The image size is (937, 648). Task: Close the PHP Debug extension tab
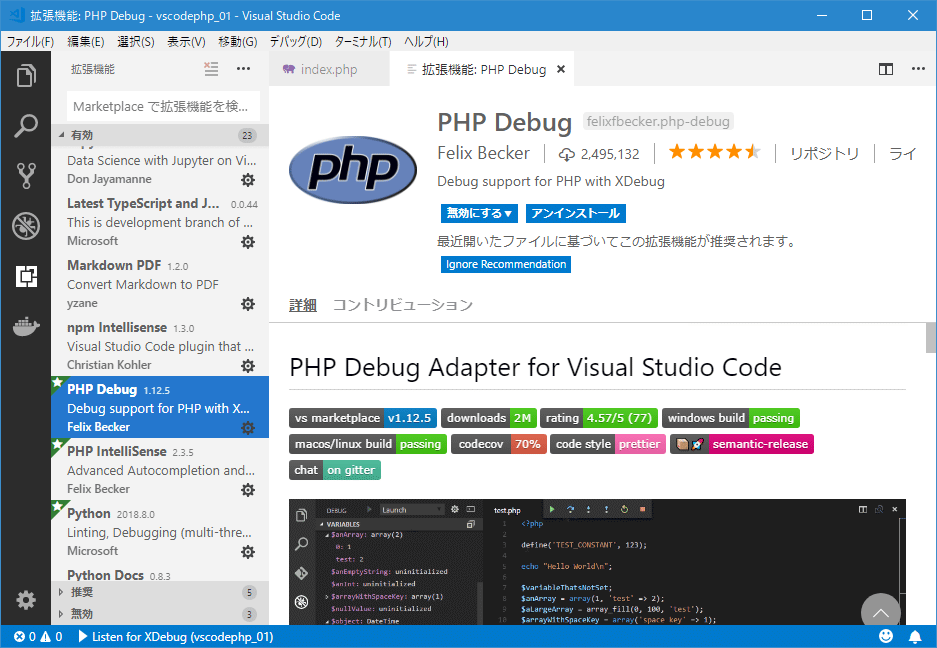click(561, 69)
